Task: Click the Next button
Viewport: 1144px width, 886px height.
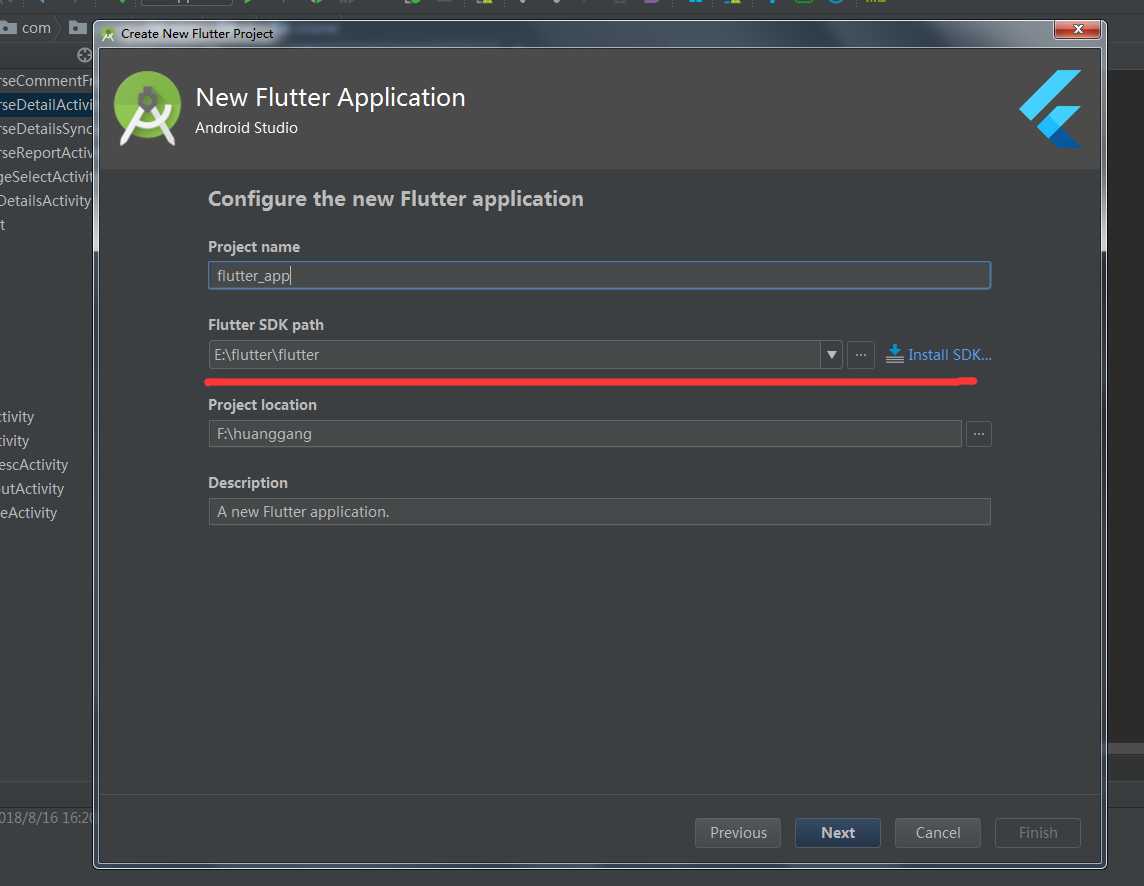Action: pos(838,833)
